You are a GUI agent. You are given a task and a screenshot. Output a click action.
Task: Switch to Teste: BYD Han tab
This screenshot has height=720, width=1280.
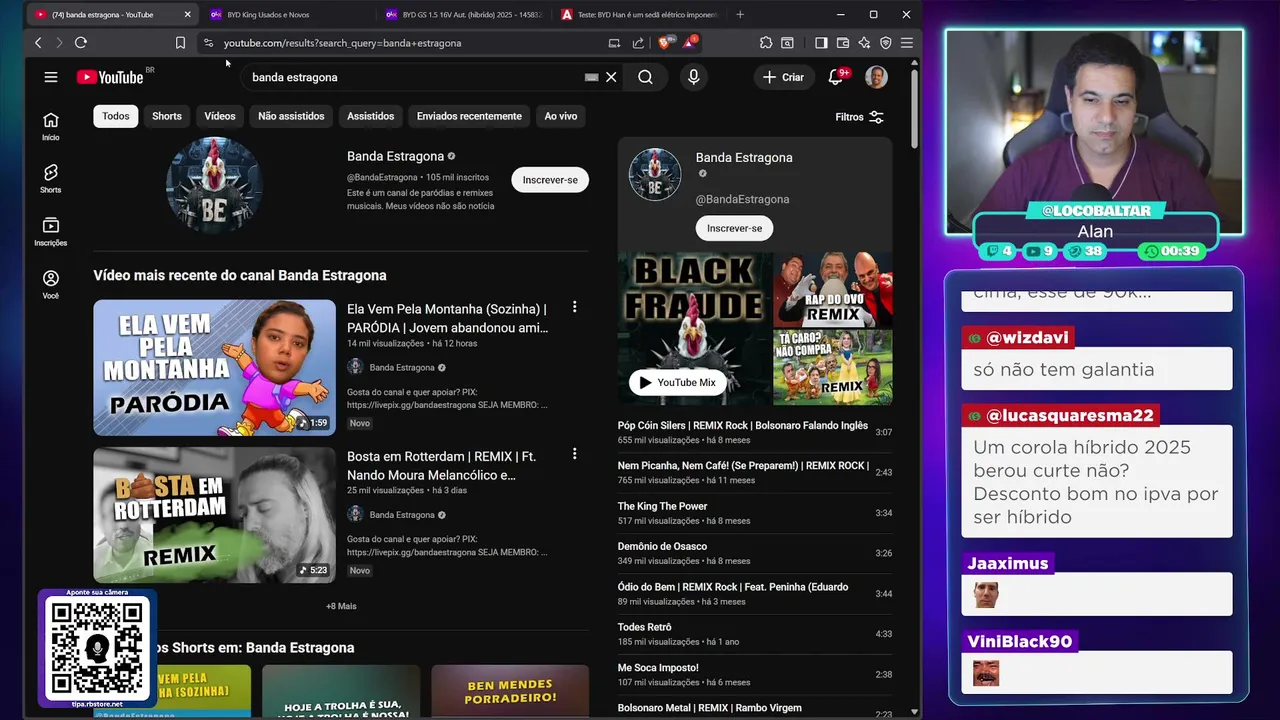638,15
